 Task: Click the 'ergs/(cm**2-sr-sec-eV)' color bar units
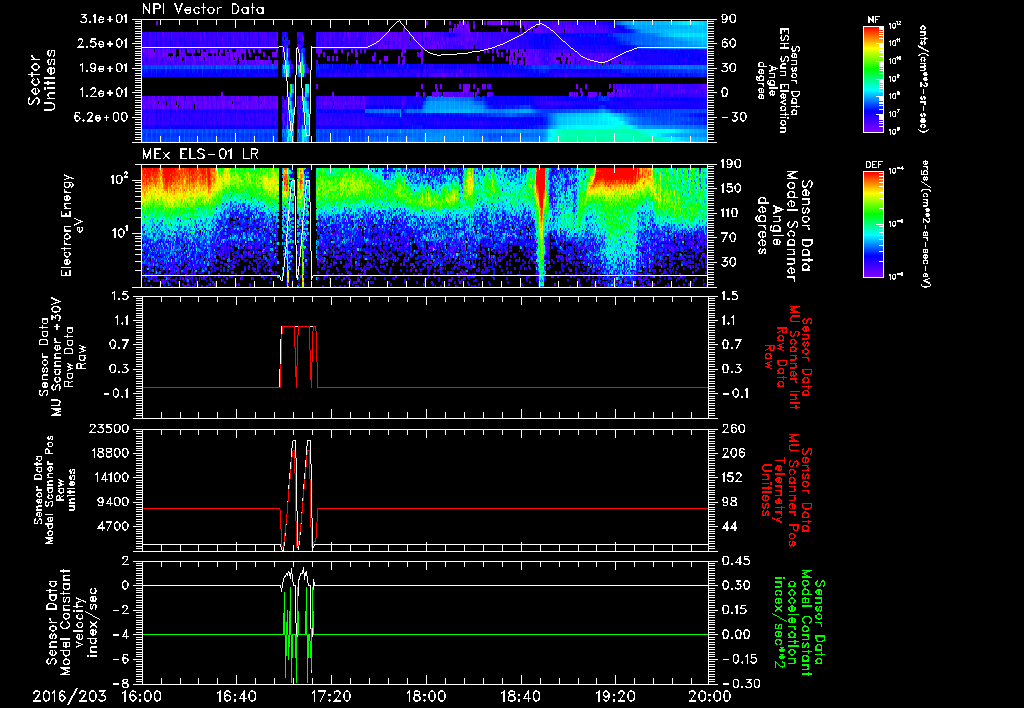(926, 223)
